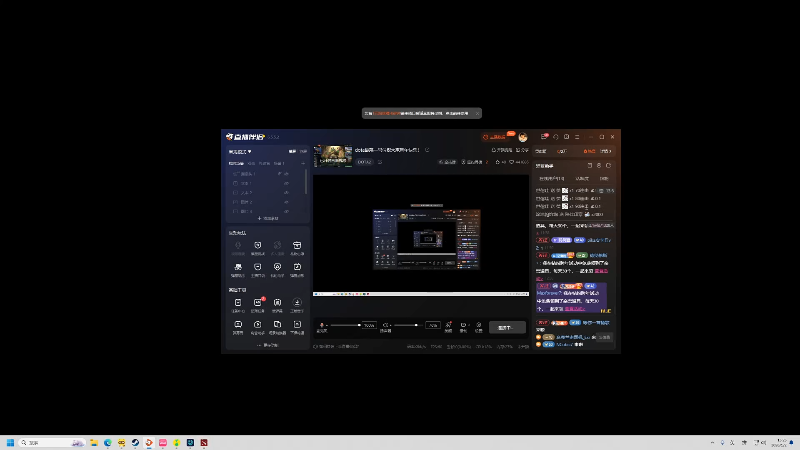Open the user avatar in title bar
Image resolution: width=800 pixels, height=450 pixels.
pos(523,137)
